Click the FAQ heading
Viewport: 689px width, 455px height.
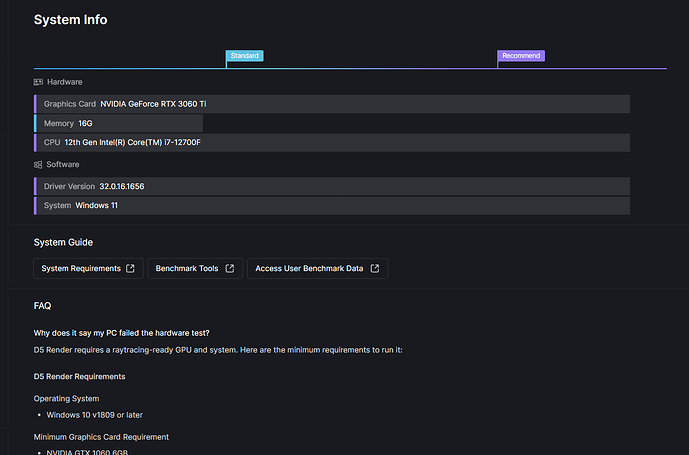(42, 306)
